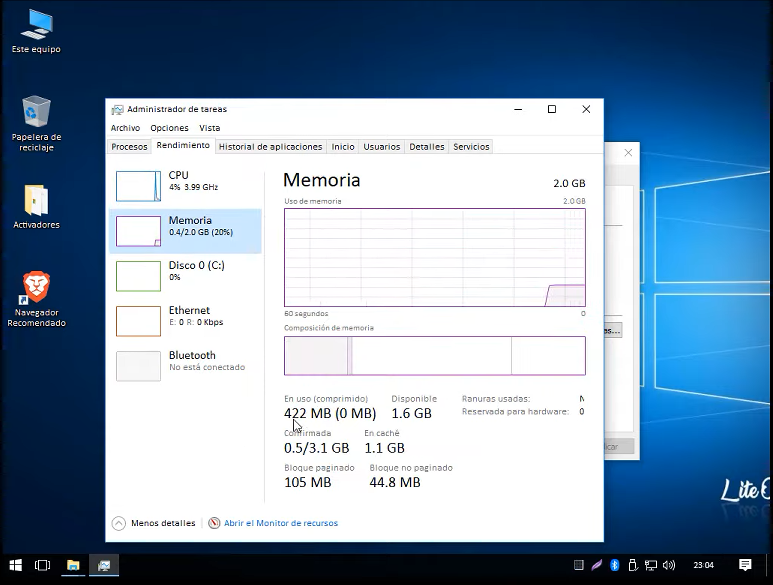Click the Composición de memoria bar
Screen dimensions: 773x585
click(x=435, y=356)
